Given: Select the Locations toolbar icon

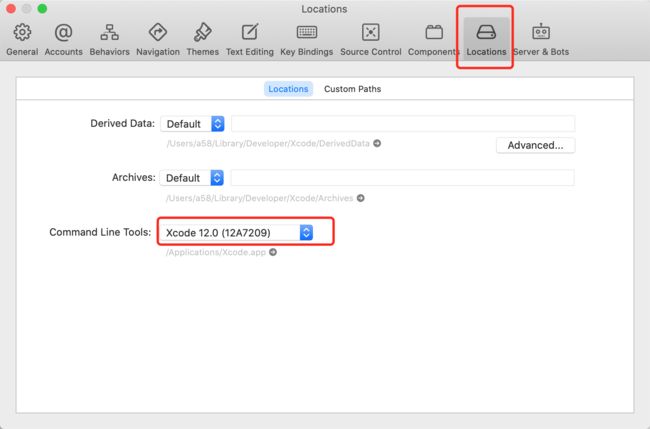Looking at the screenshot, I should point(486,39).
